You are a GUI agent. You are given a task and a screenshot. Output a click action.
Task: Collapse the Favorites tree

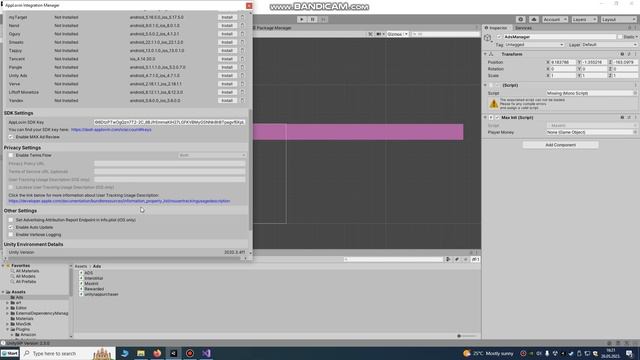coord(3,266)
